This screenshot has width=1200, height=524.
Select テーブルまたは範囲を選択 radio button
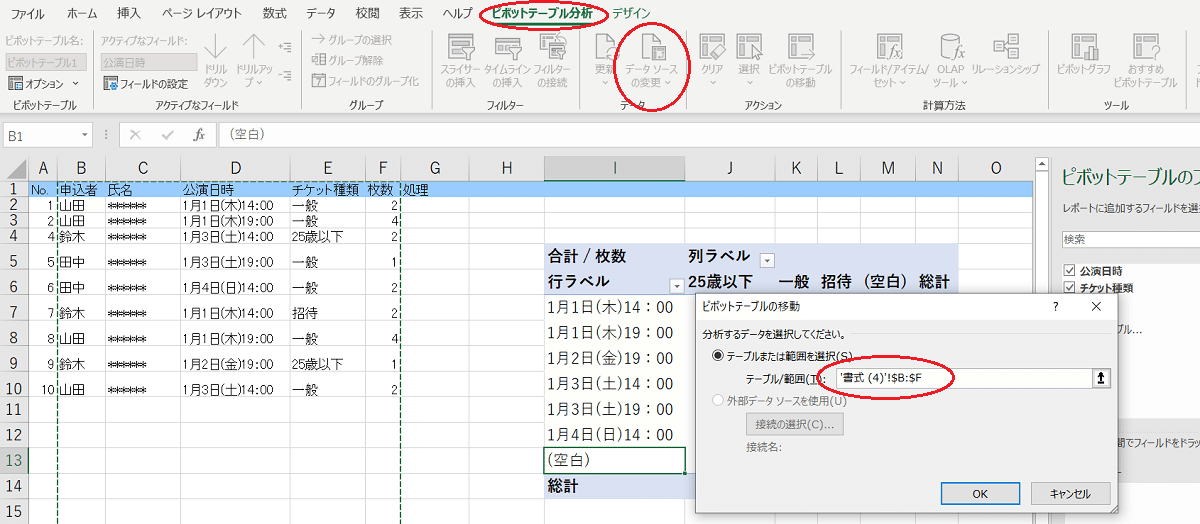716,355
